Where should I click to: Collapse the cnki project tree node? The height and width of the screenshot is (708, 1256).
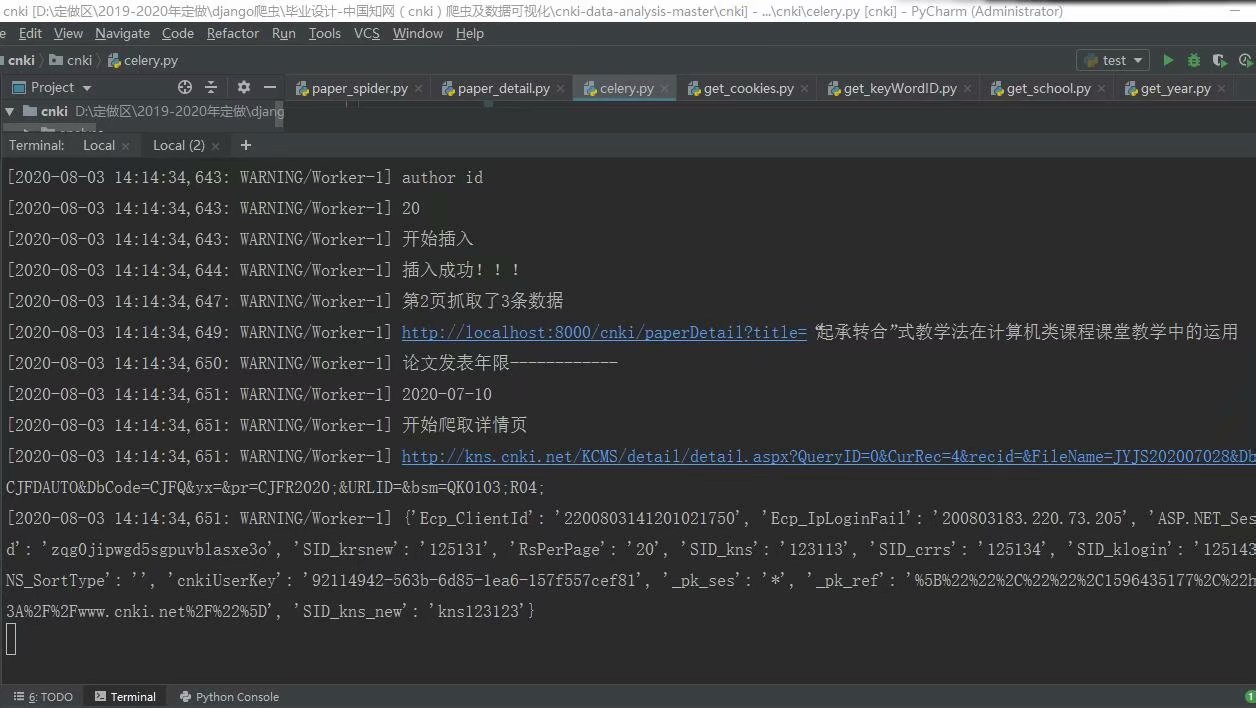(9, 111)
